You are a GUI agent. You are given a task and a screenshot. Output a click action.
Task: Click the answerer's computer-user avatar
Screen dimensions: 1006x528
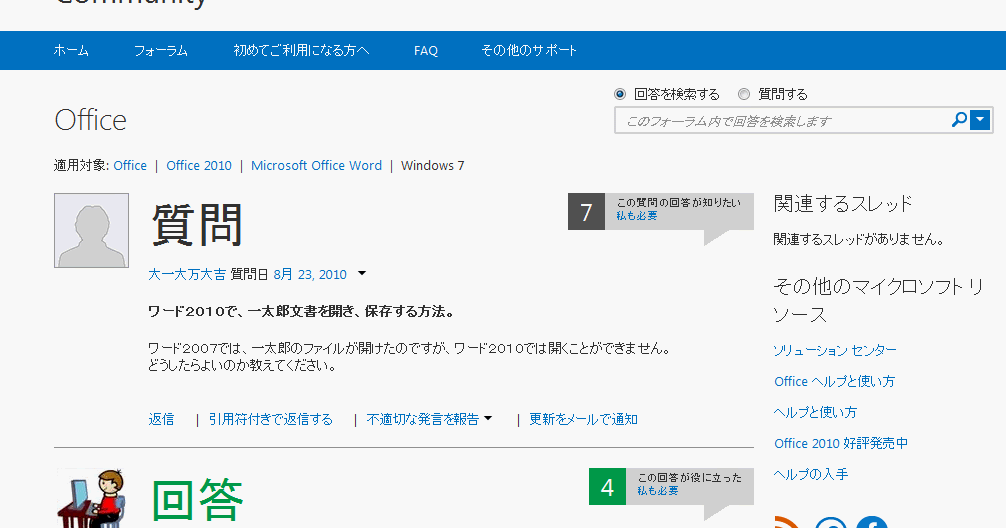tap(91, 498)
